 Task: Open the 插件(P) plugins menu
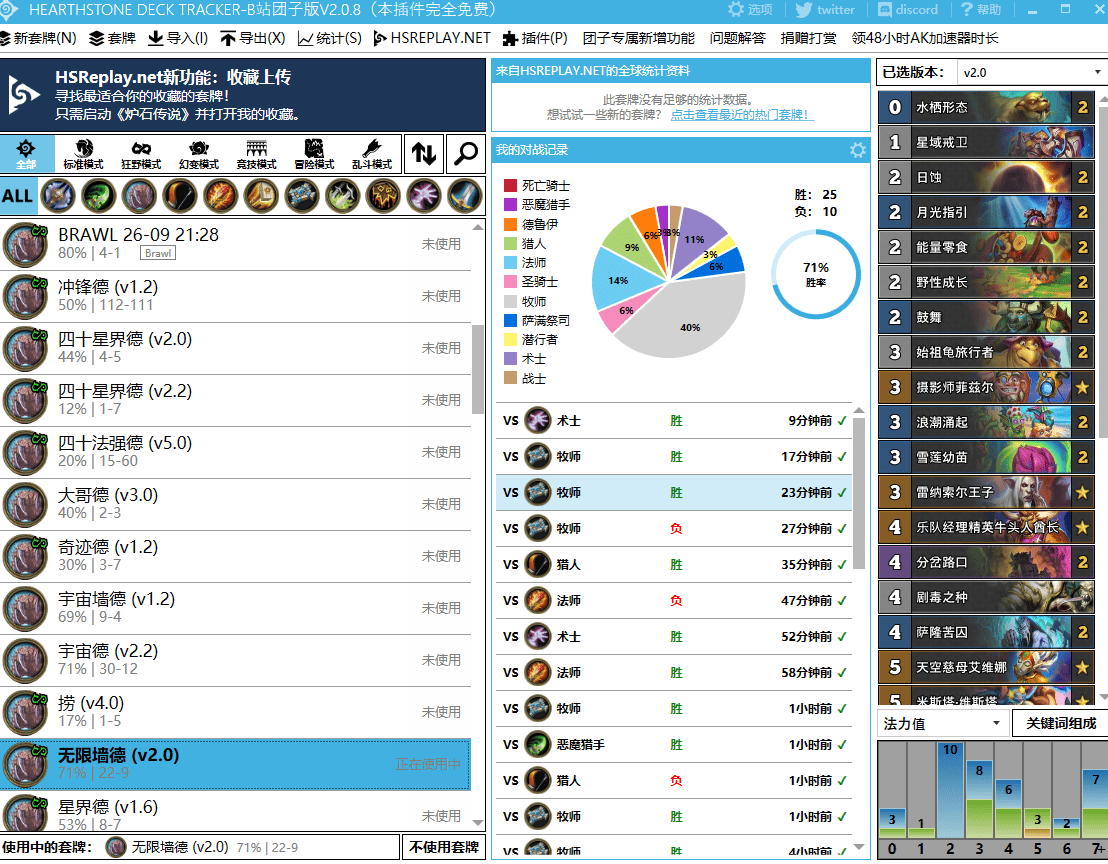point(535,38)
